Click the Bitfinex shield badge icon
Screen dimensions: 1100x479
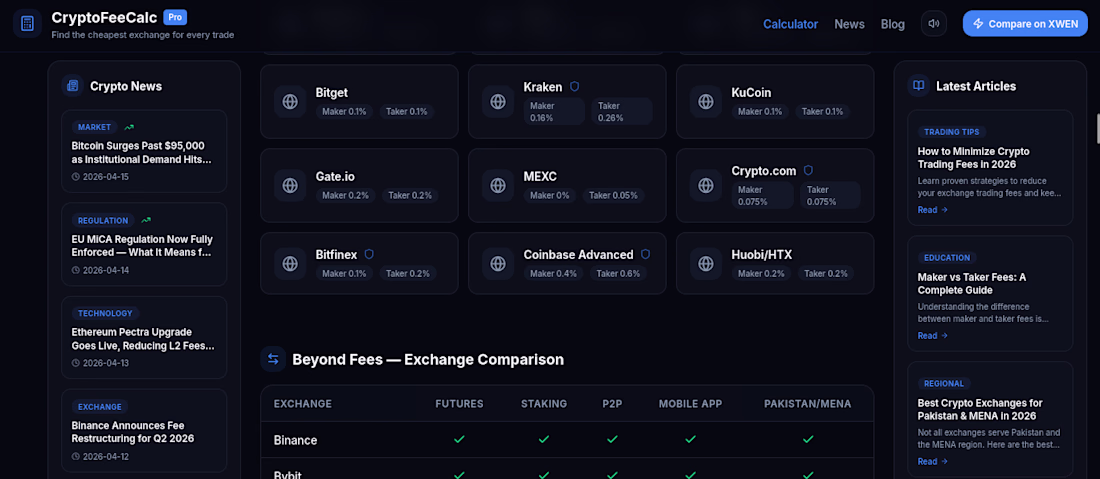(x=369, y=255)
